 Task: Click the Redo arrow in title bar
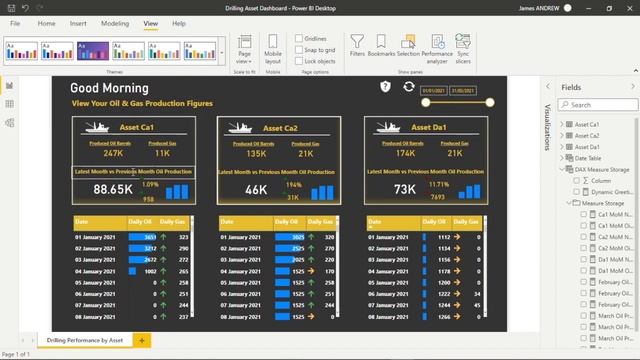click(x=40, y=8)
